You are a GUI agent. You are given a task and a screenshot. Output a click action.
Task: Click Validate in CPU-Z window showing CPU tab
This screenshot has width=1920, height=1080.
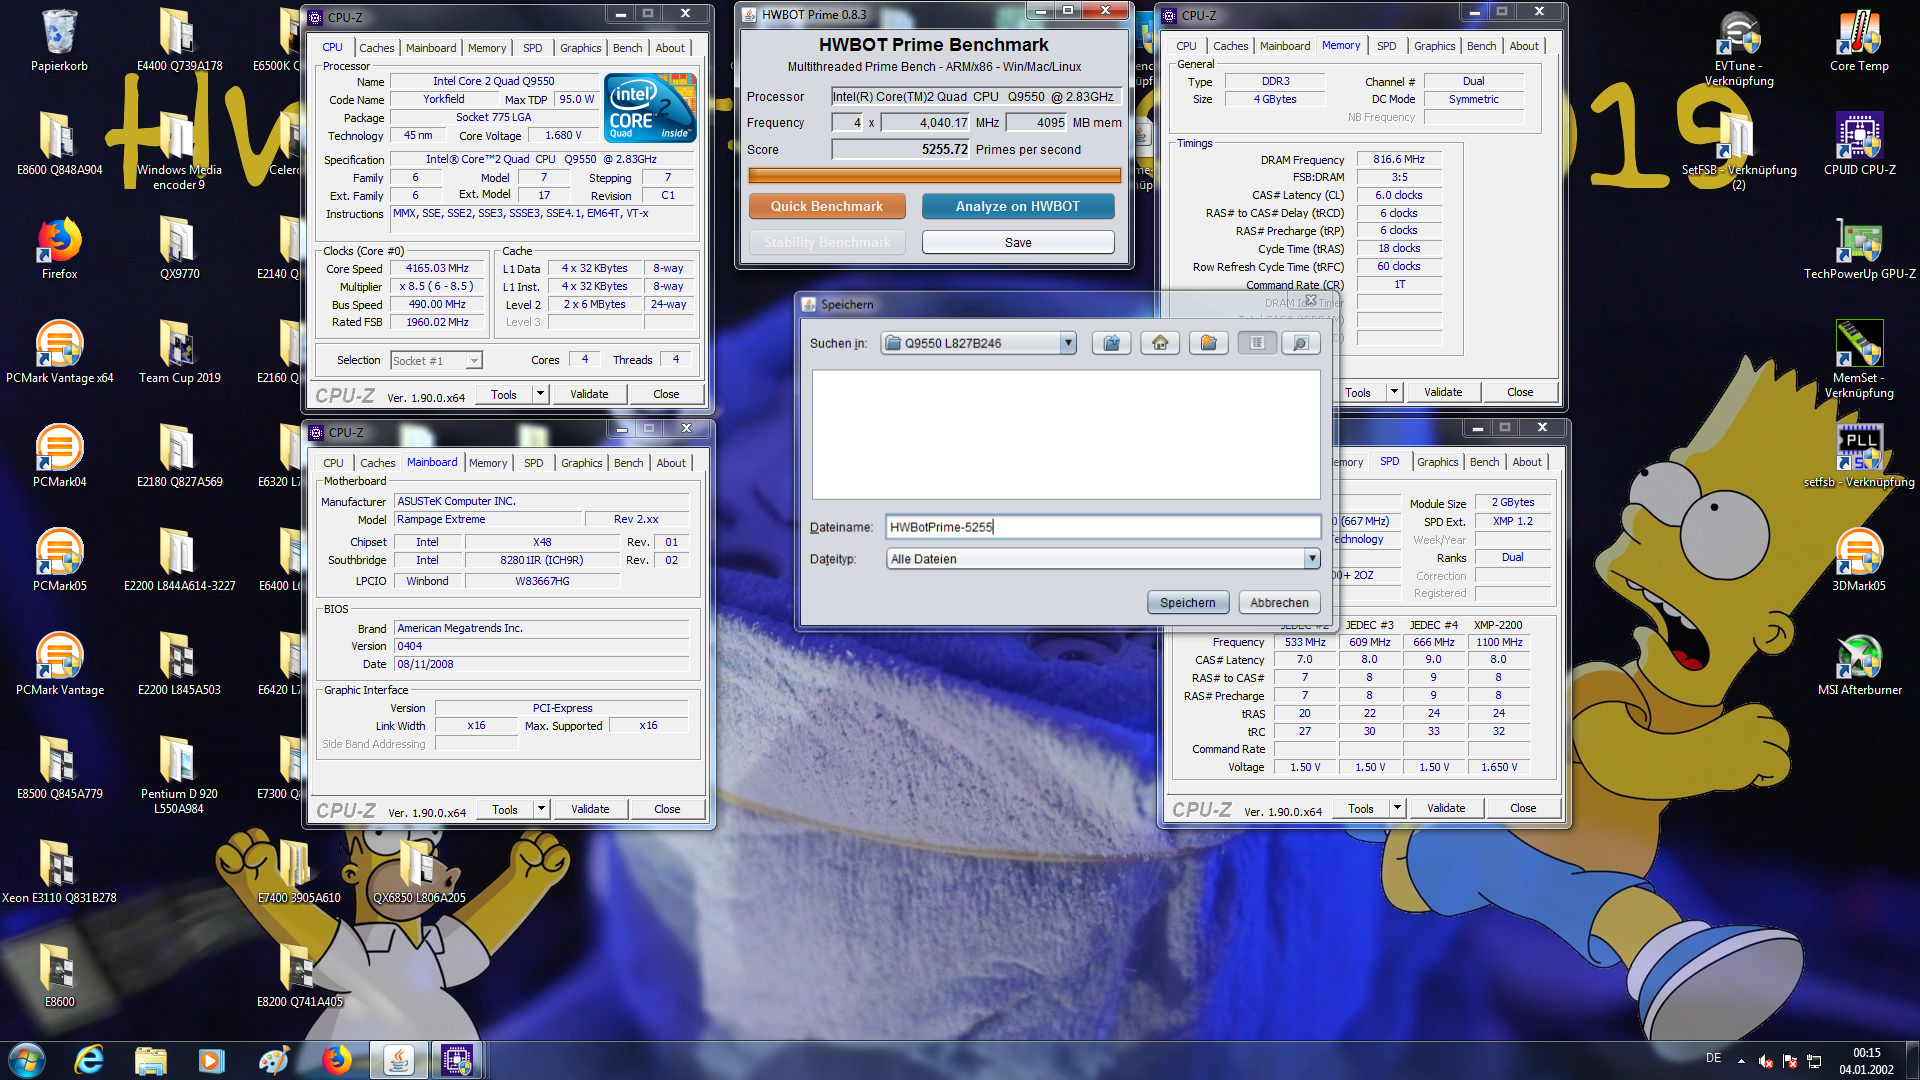click(x=589, y=394)
